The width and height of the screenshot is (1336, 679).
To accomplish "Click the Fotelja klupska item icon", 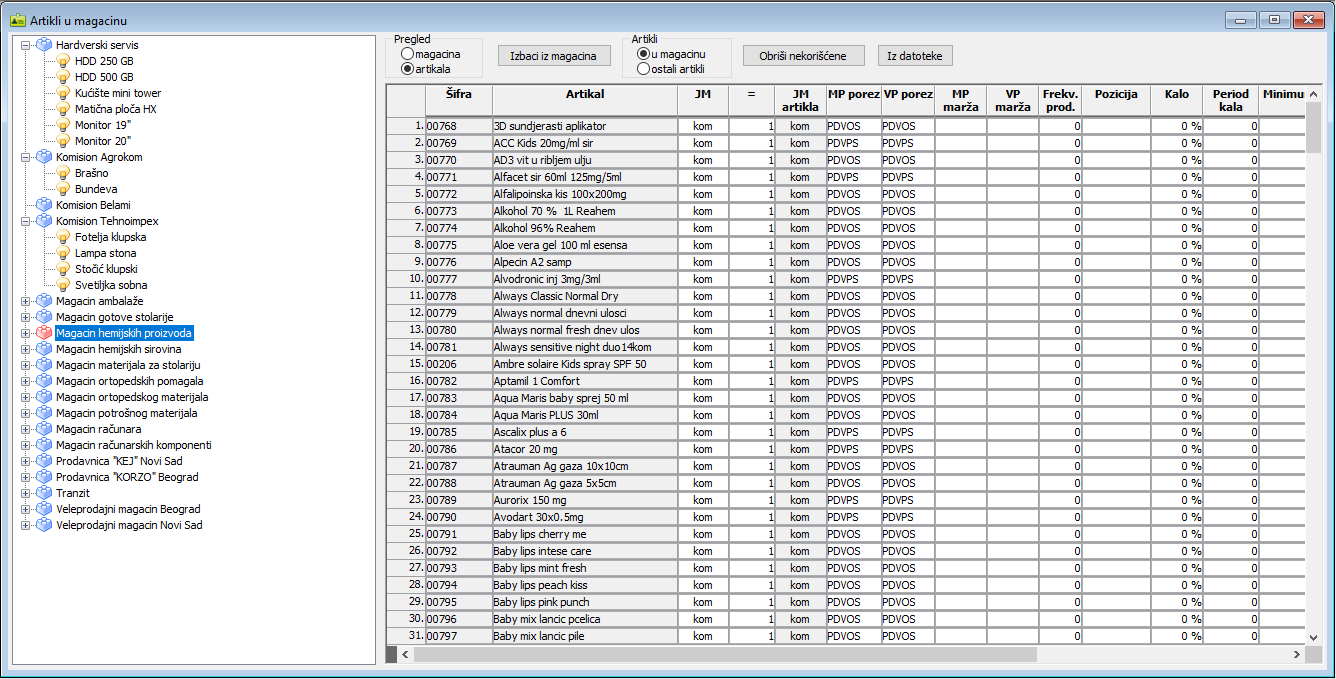I will [63, 237].
